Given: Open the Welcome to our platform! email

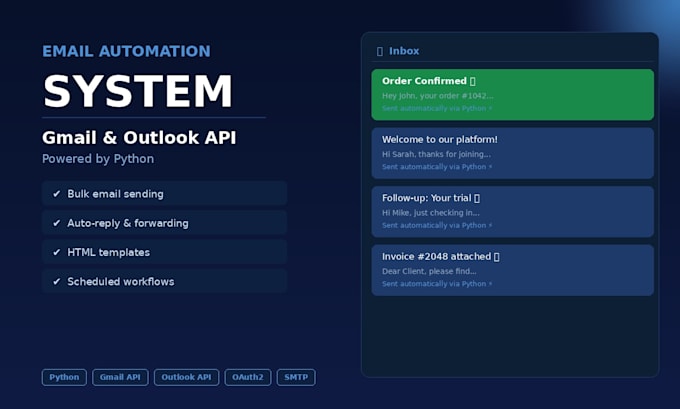Looking at the screenshot, I should [x=513, y=153].
